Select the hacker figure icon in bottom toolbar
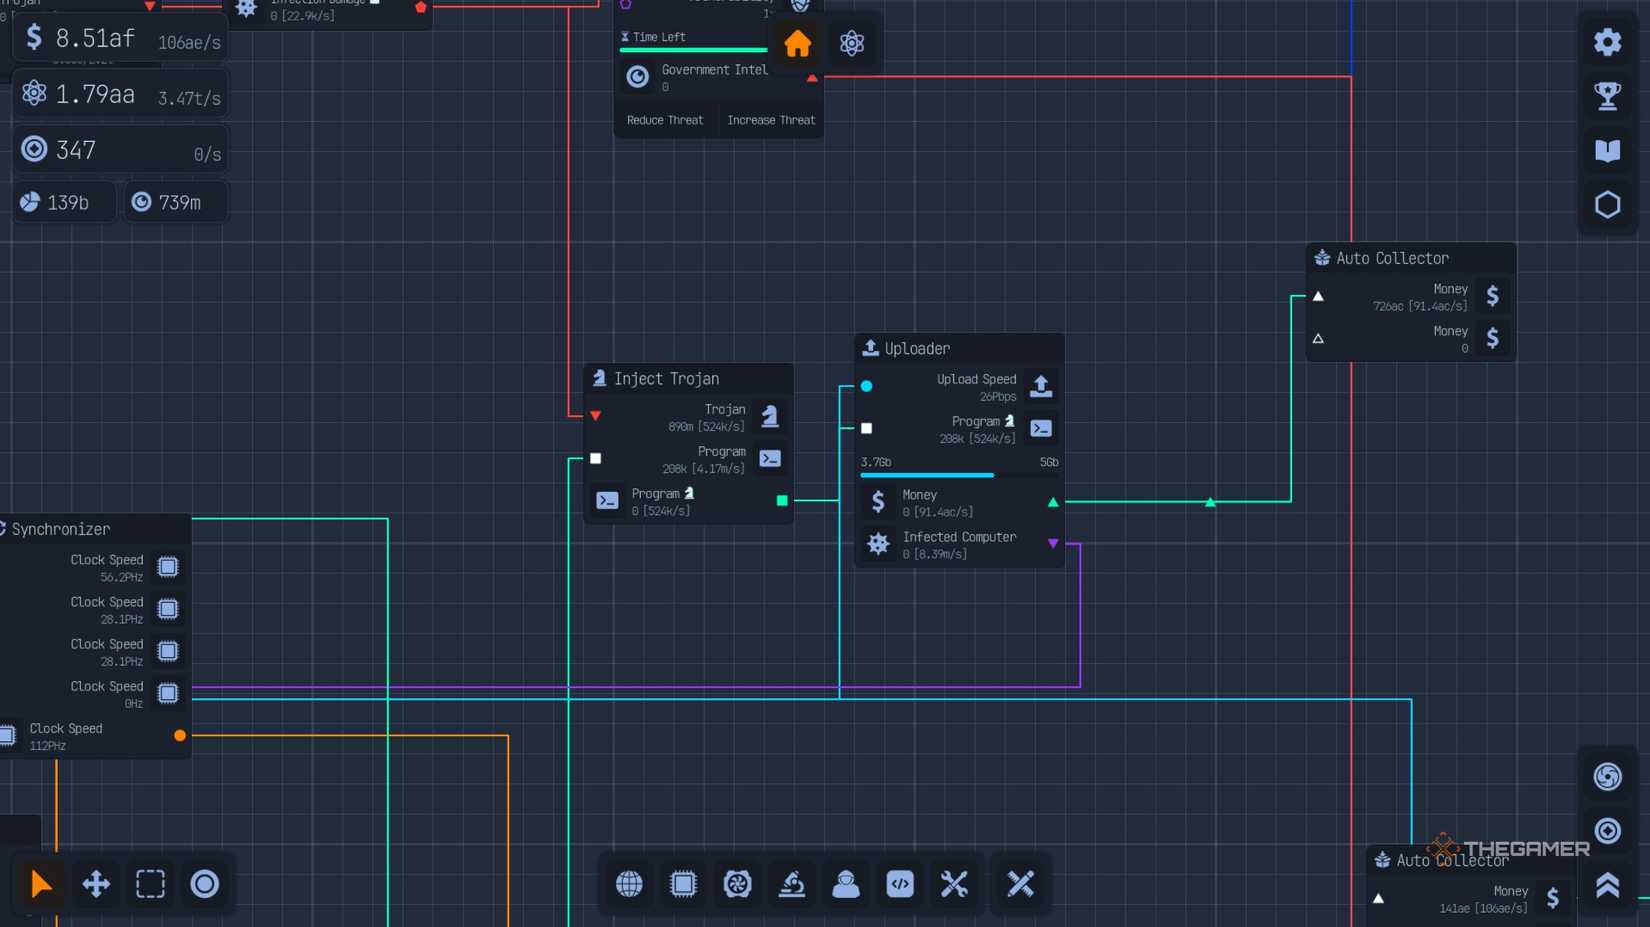The width and height of the screenshot is (1650, 927). [845, 884]
